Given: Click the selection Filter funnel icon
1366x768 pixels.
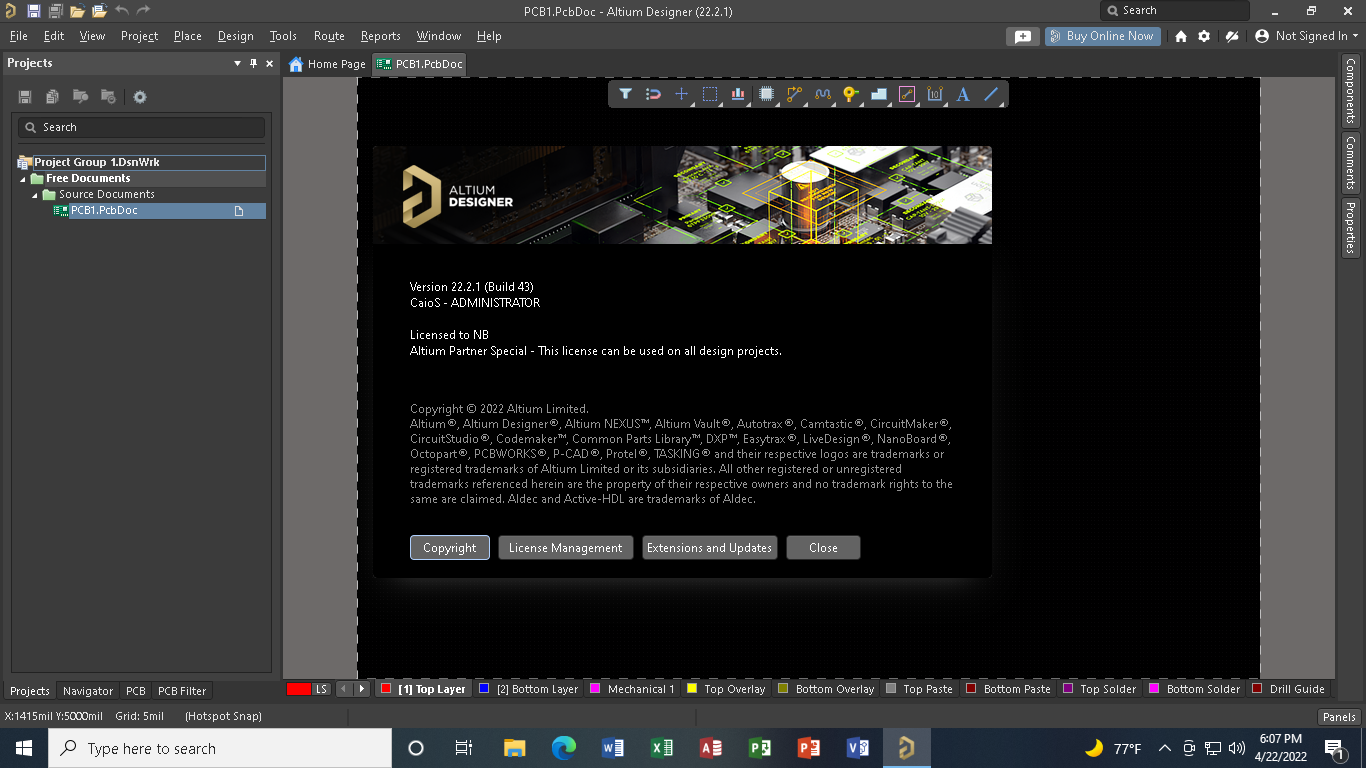Looking at the screenshot, I should pyautogui.click(x=625, y=94).
